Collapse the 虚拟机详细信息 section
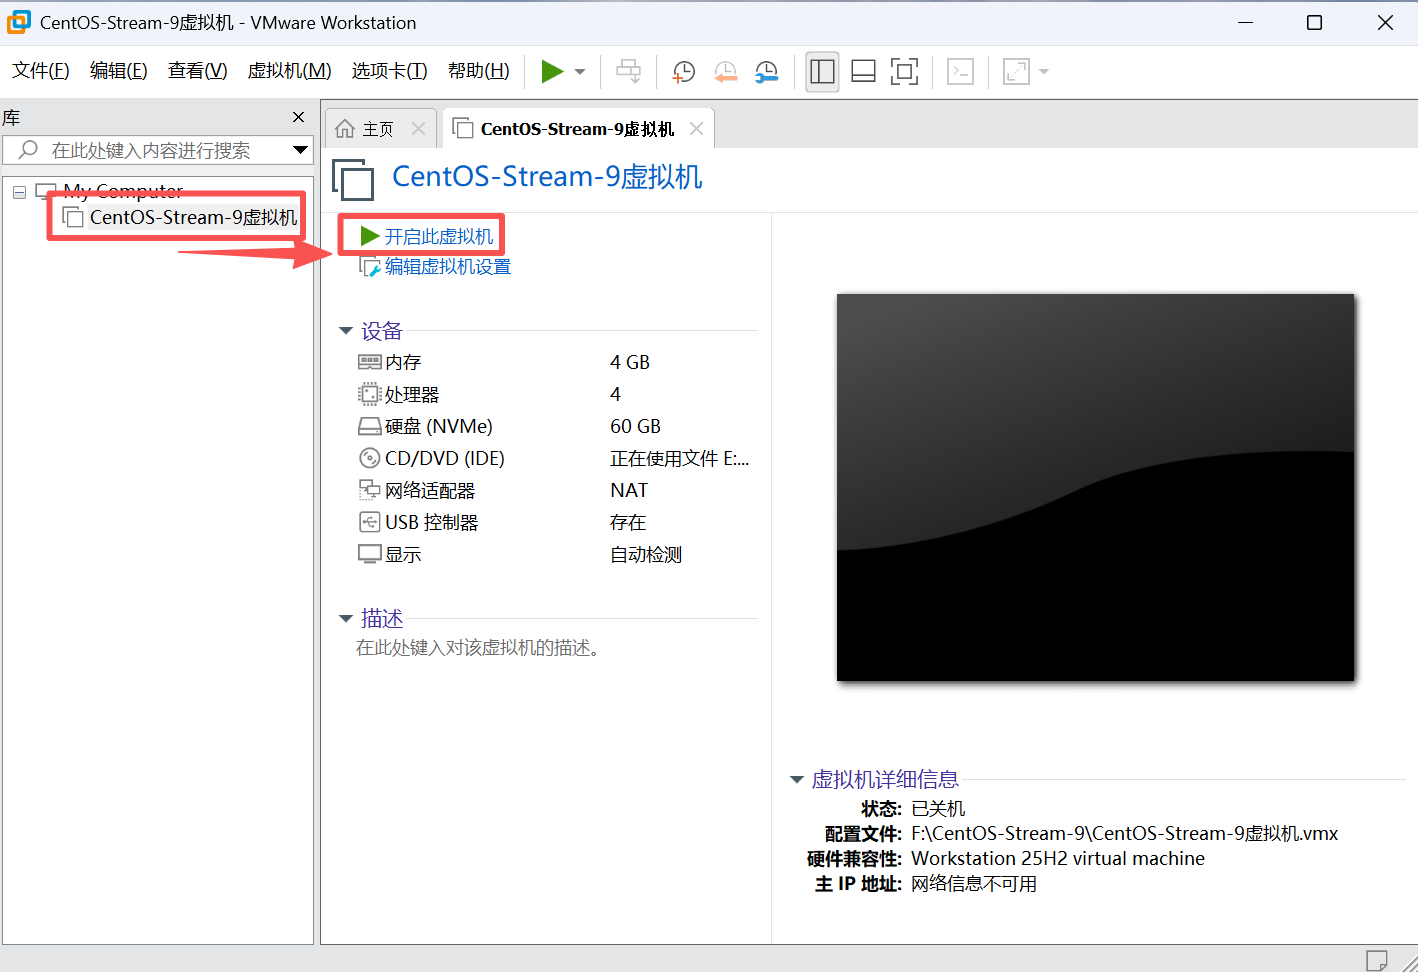Screen dimensions: 1418x972 (x=797, y=779)
